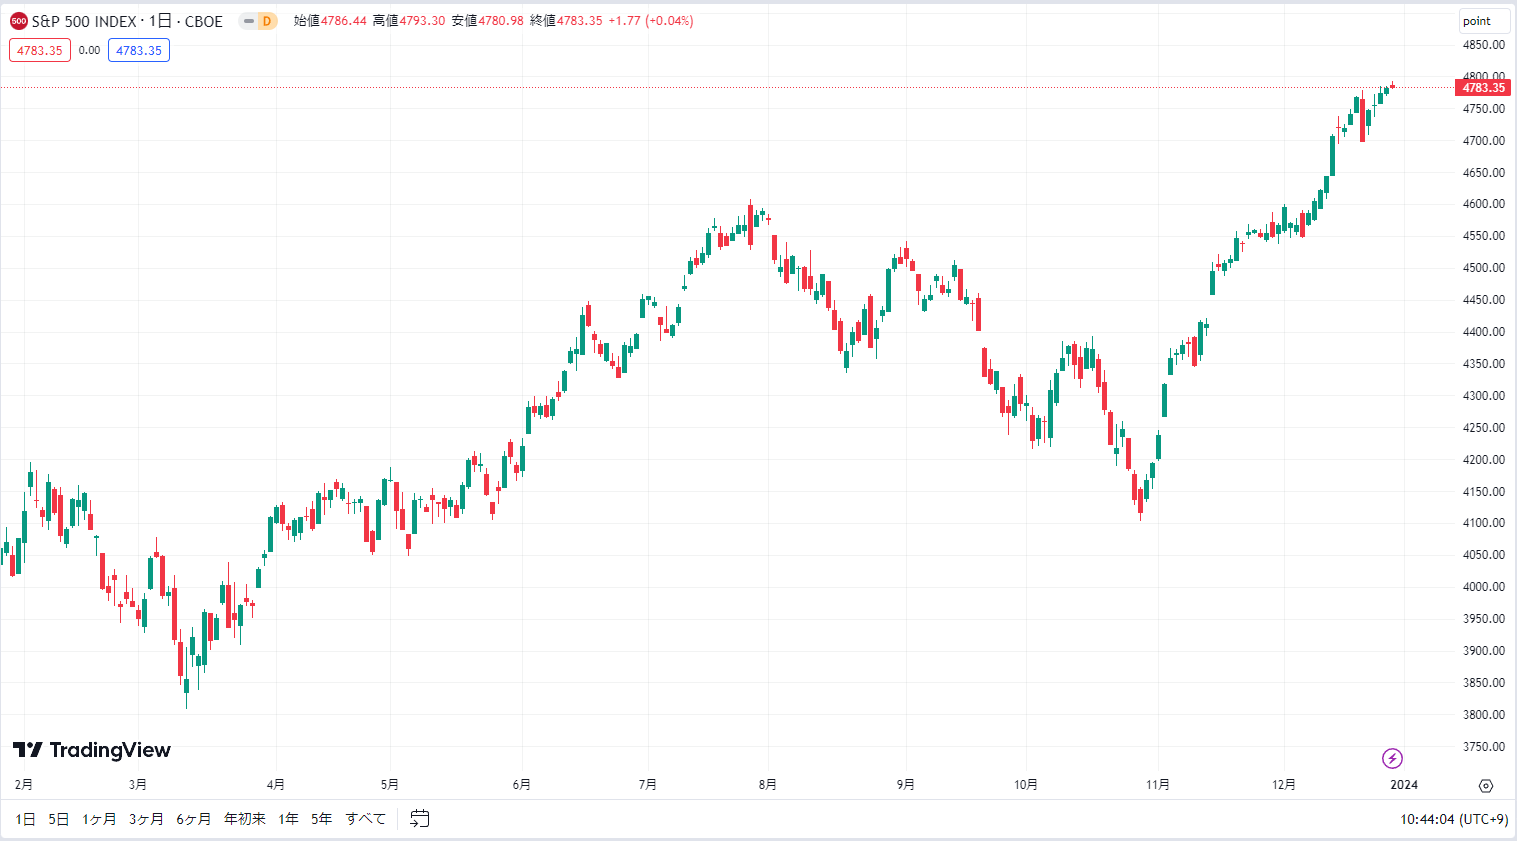1517x841 pixels.
Task: Open chart settings gear icon
Action: click(1486, 785)
